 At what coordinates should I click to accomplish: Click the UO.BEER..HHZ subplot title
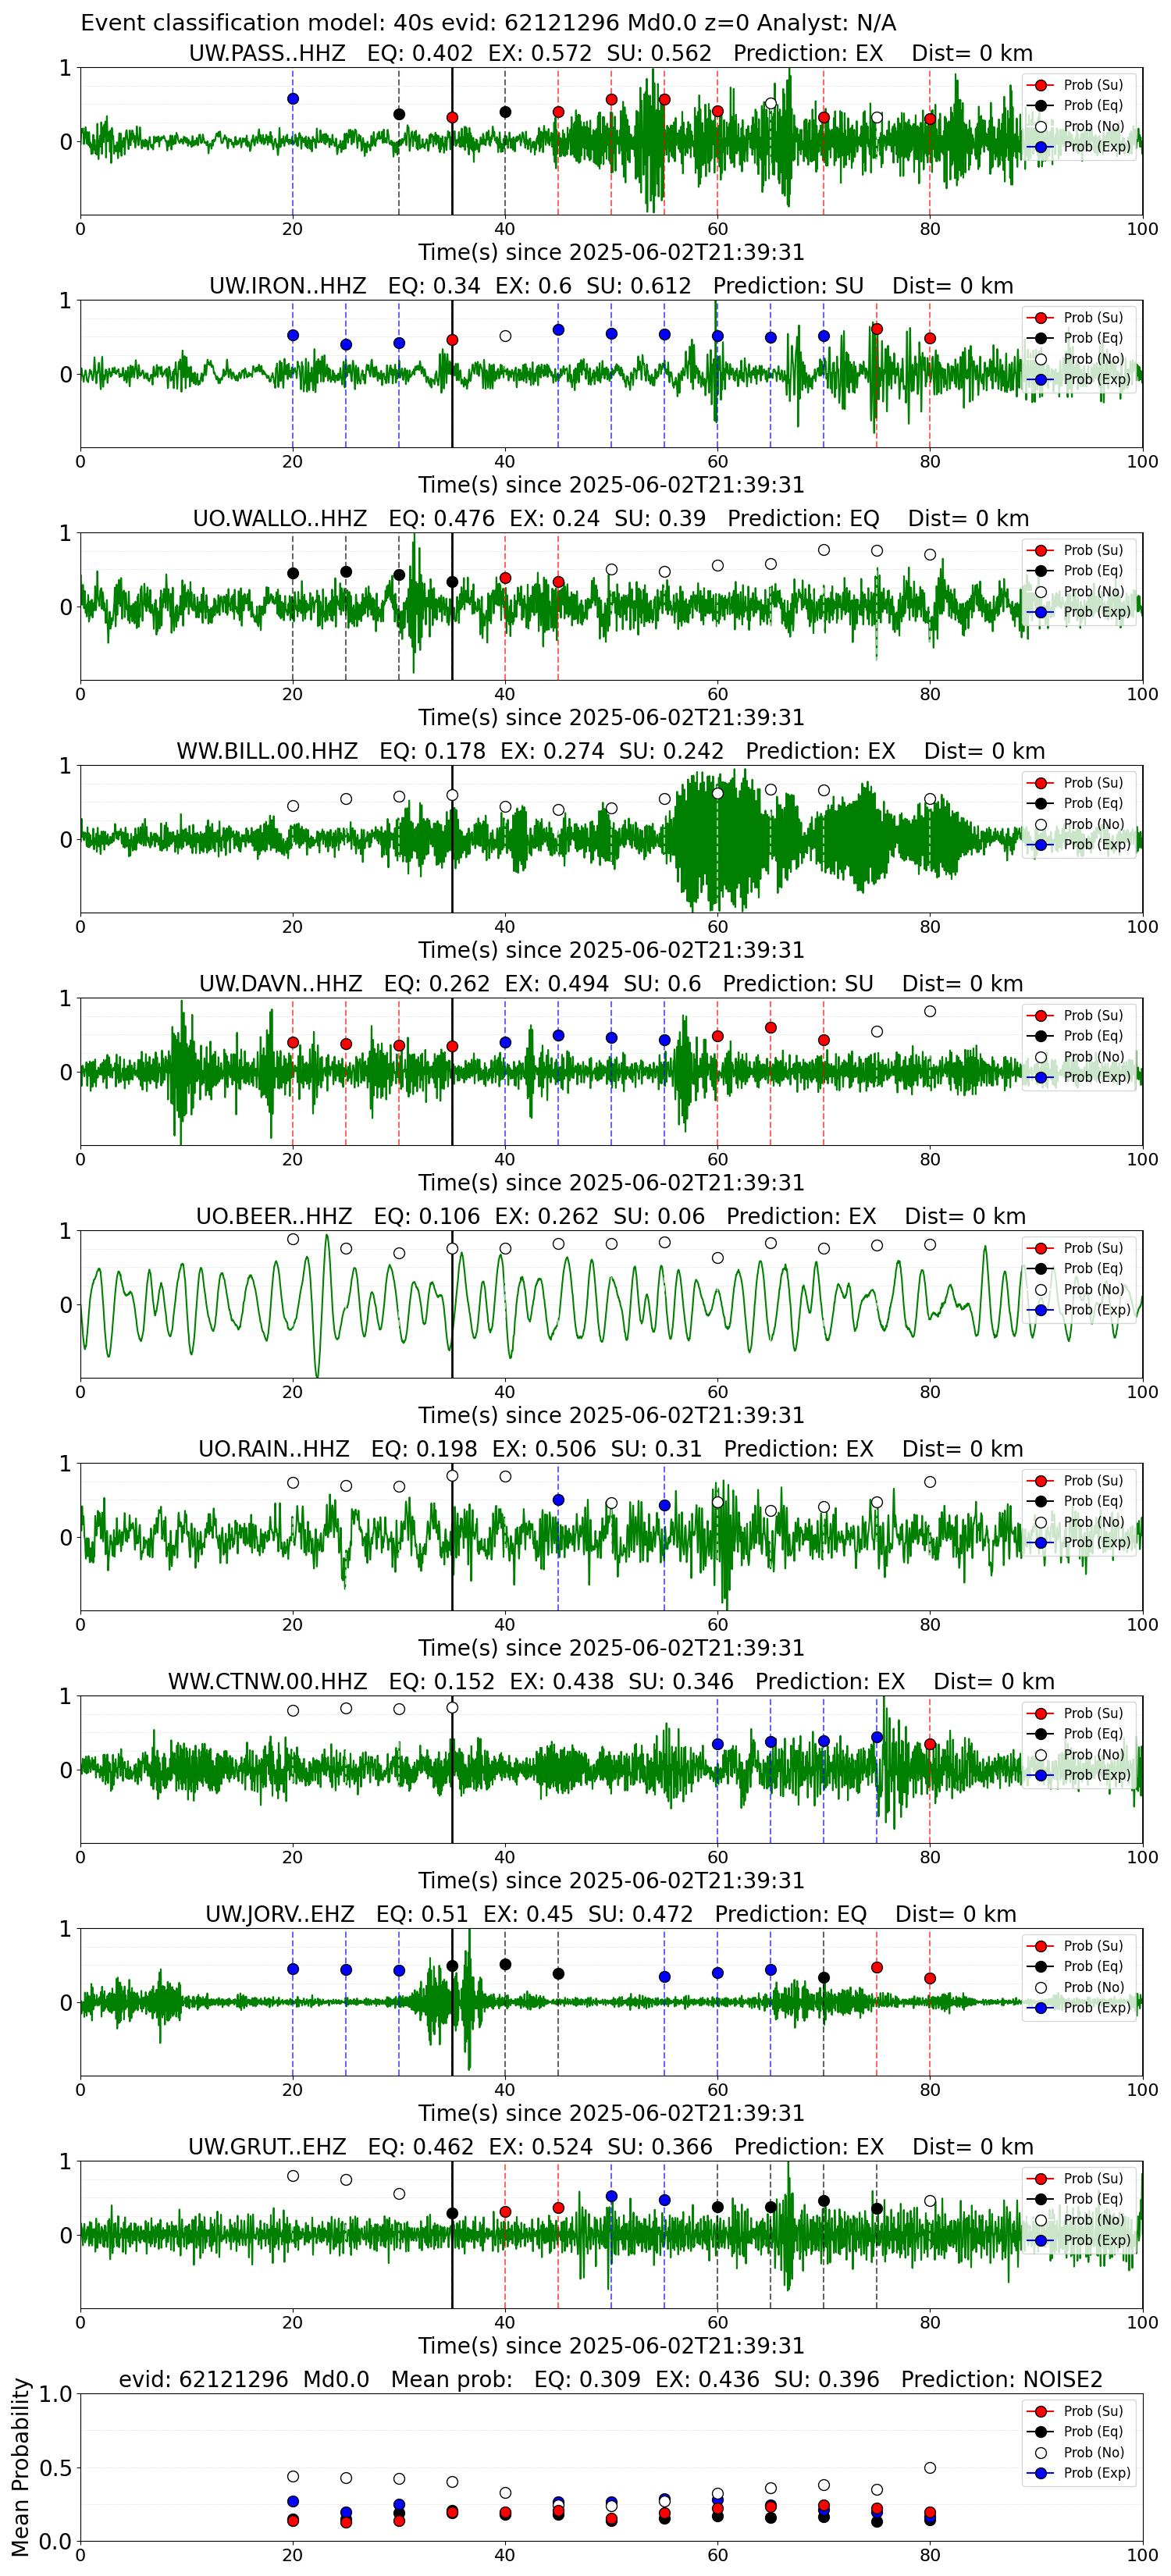point(611,1217)
